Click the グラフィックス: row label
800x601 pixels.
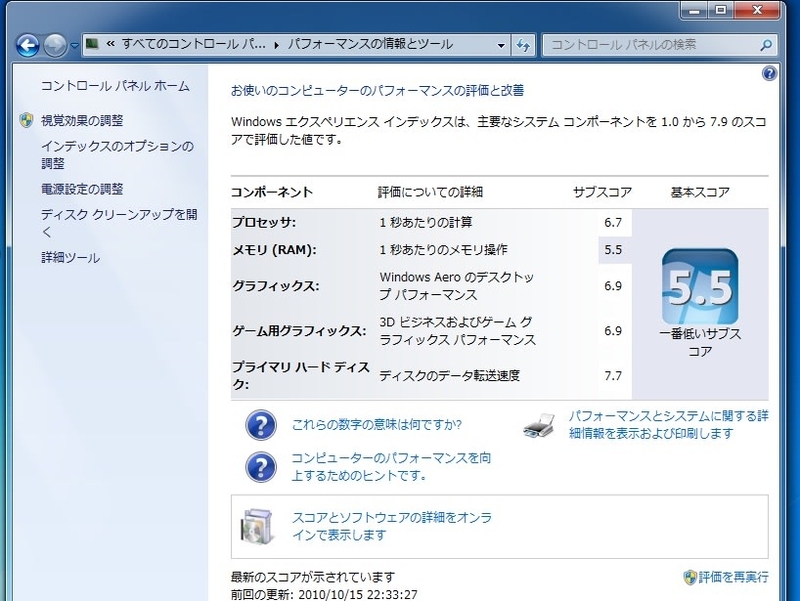[276, 286]
